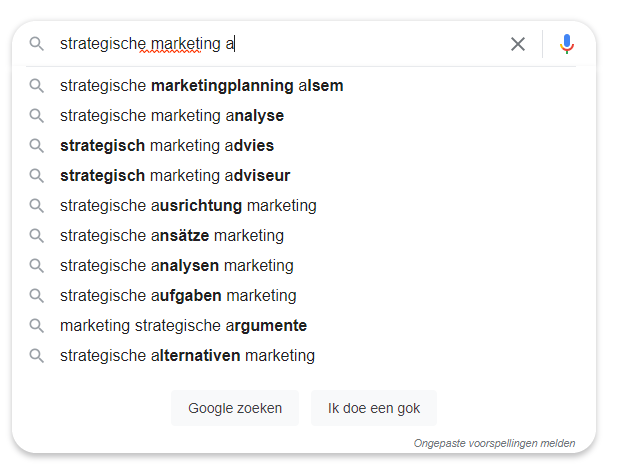Choose the 'strategische marketing analyse' suggestion
This screenshot has width=618, height=467.
[172, 116]
